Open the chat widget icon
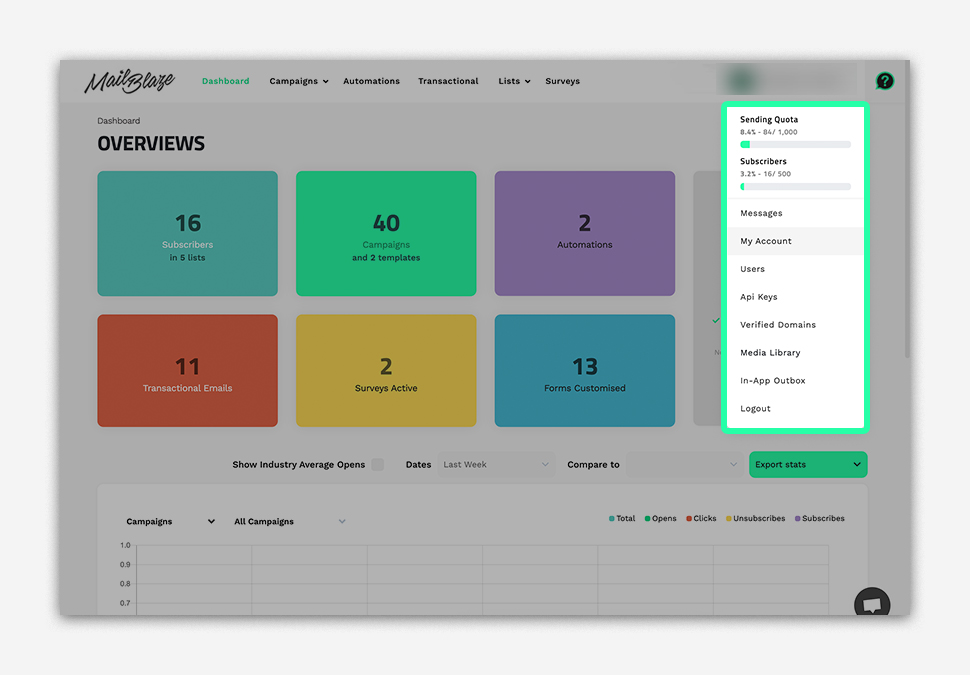 (x=872, y=604)
